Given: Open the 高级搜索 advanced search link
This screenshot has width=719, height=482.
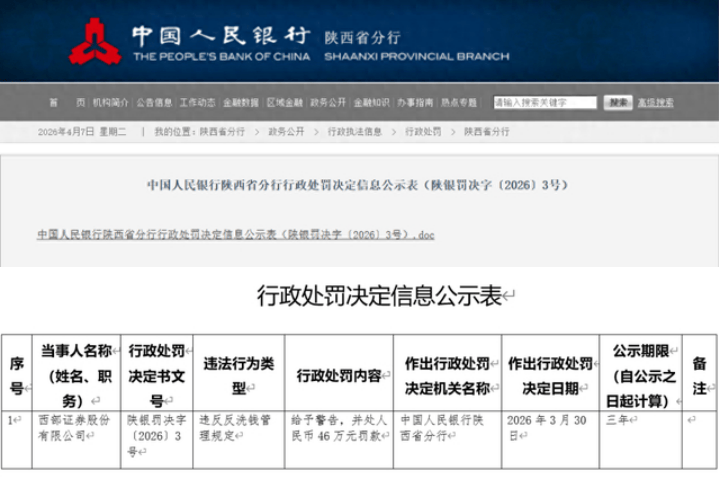Looking at the screenshot, I should click(x=656, y=103).
